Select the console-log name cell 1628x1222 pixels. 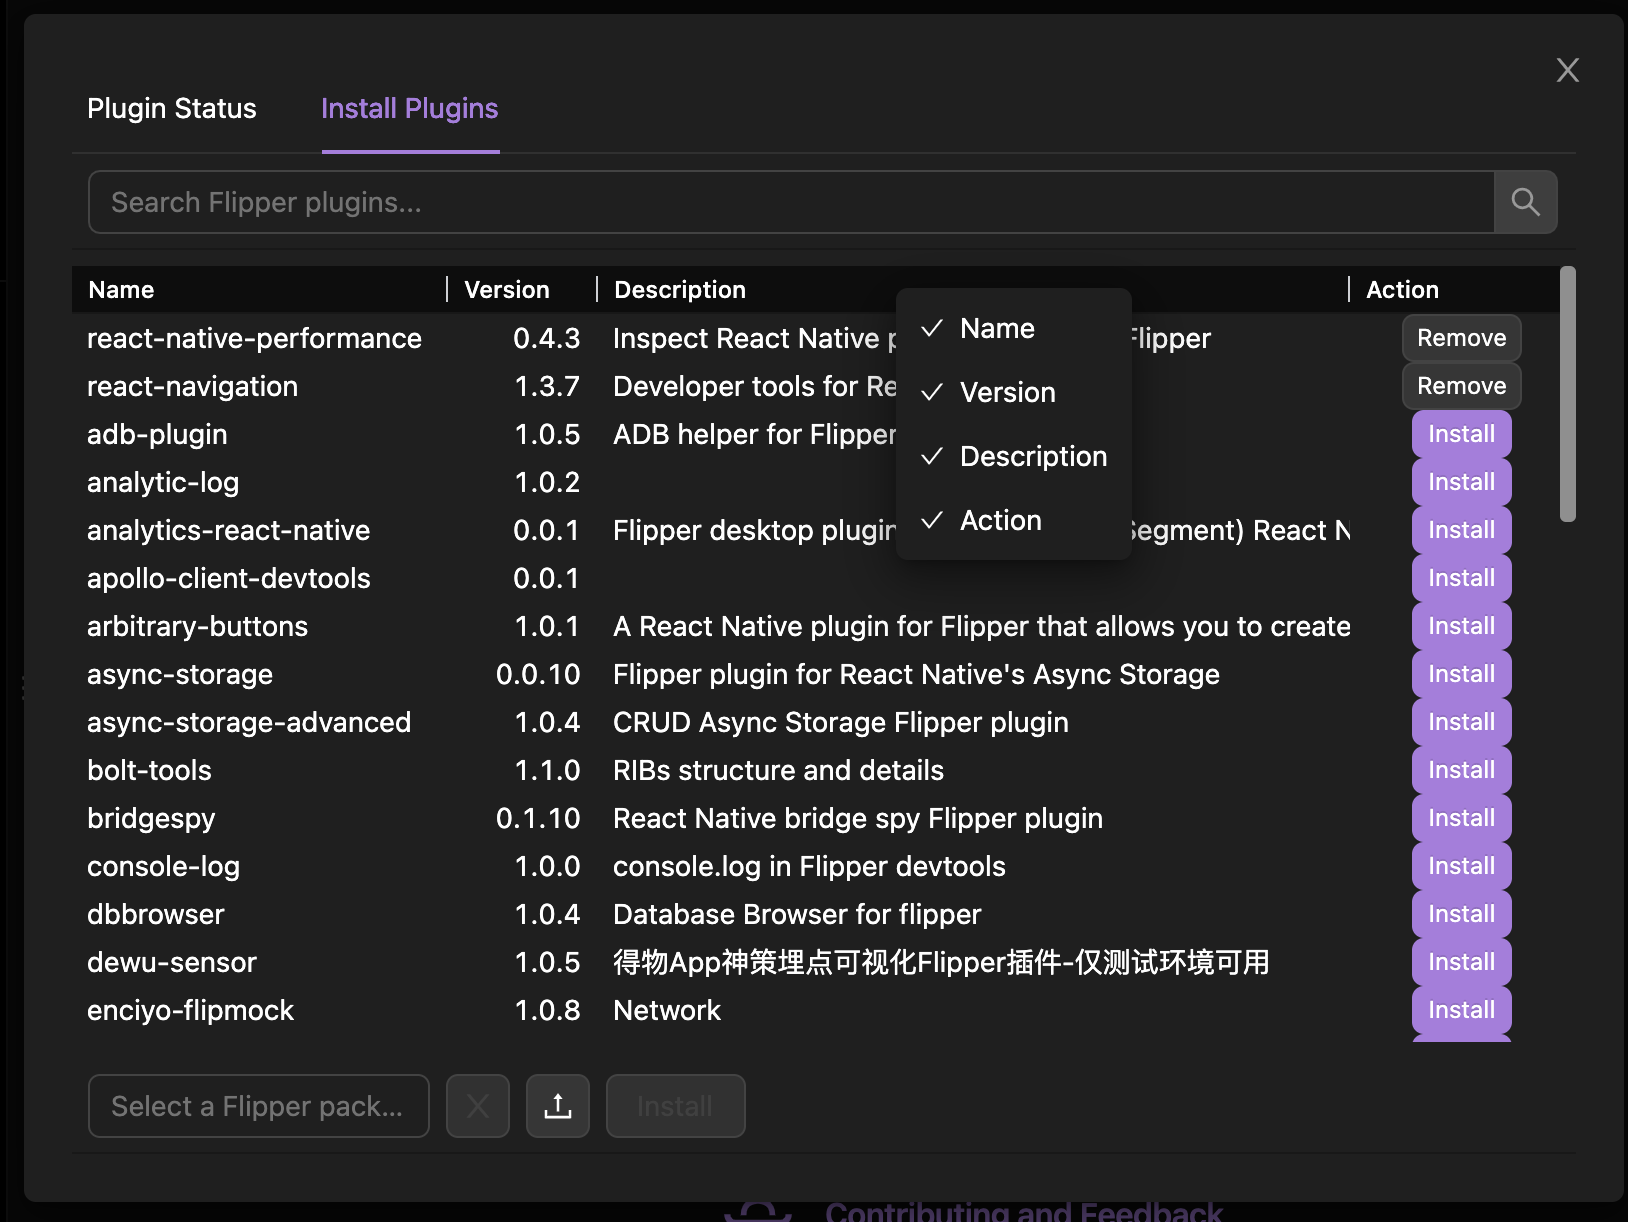coord(163,866)
